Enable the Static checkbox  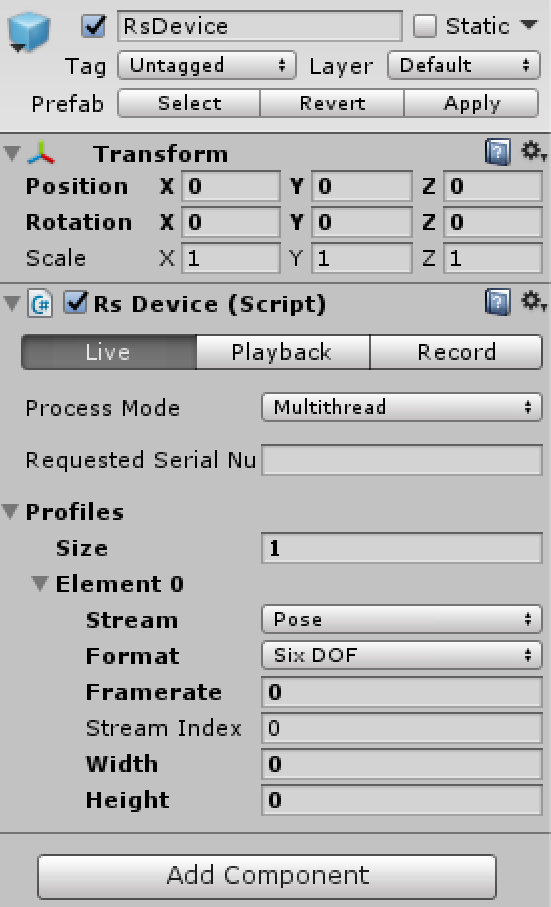tap(424, 26)
